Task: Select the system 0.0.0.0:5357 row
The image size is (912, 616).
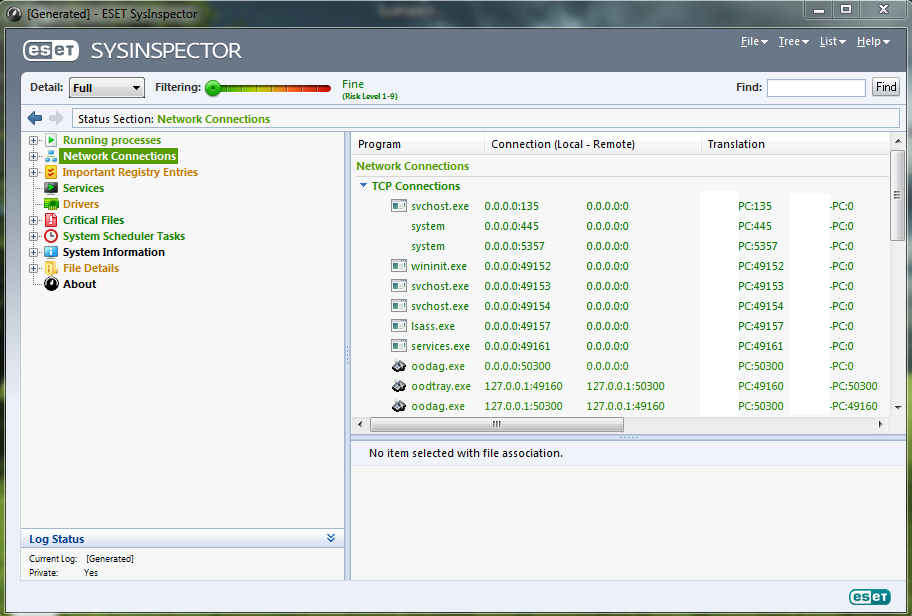Action: pos(620,246)
